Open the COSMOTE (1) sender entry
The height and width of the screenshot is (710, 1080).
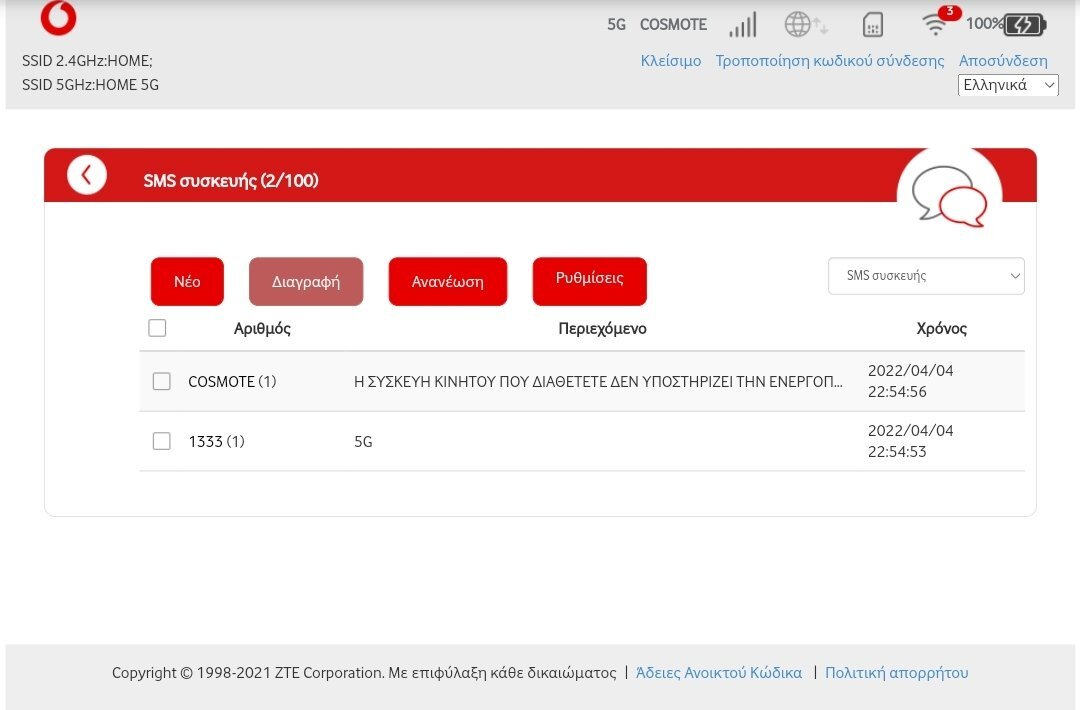point(232,382)
